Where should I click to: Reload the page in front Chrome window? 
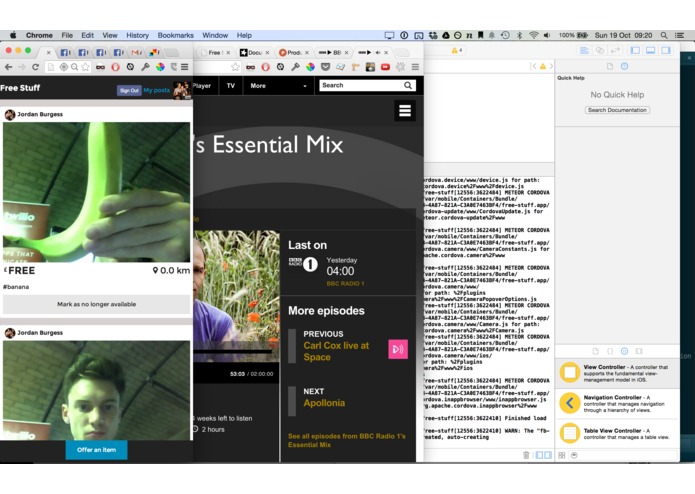[35, 67]
